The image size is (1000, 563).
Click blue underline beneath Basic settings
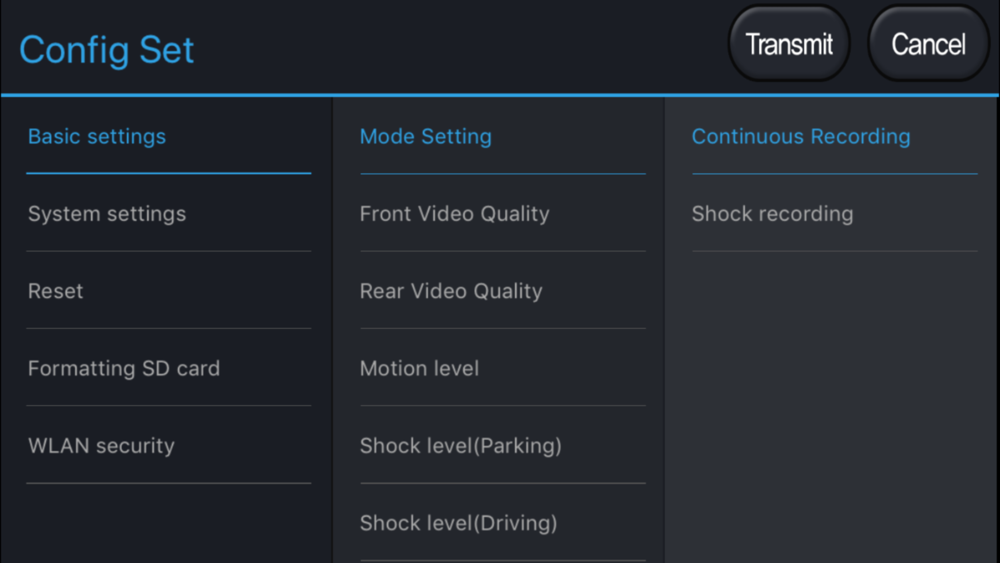click(x=168, y=173)
